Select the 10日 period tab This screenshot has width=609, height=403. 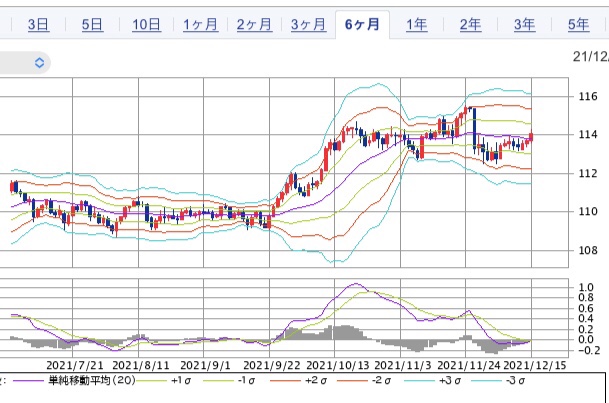coord(146,25)
